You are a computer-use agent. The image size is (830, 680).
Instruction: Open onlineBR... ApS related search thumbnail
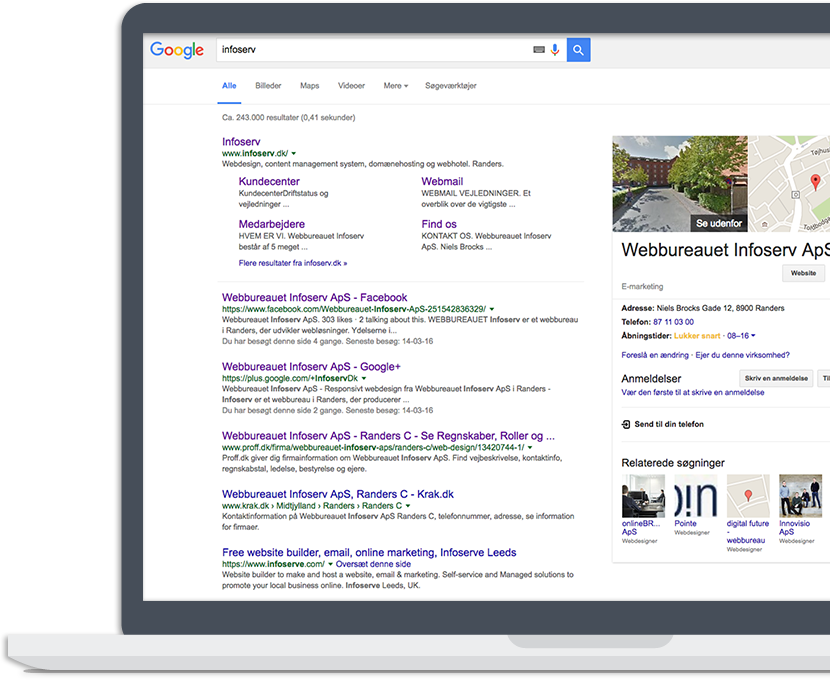[643, 496]
